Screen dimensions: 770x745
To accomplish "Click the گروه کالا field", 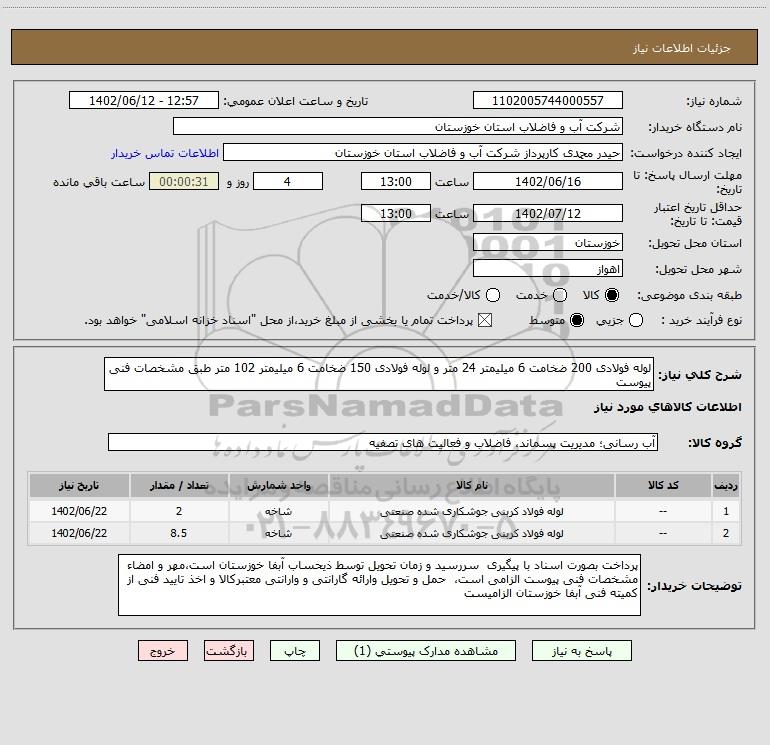I will [x=383, y=442].
